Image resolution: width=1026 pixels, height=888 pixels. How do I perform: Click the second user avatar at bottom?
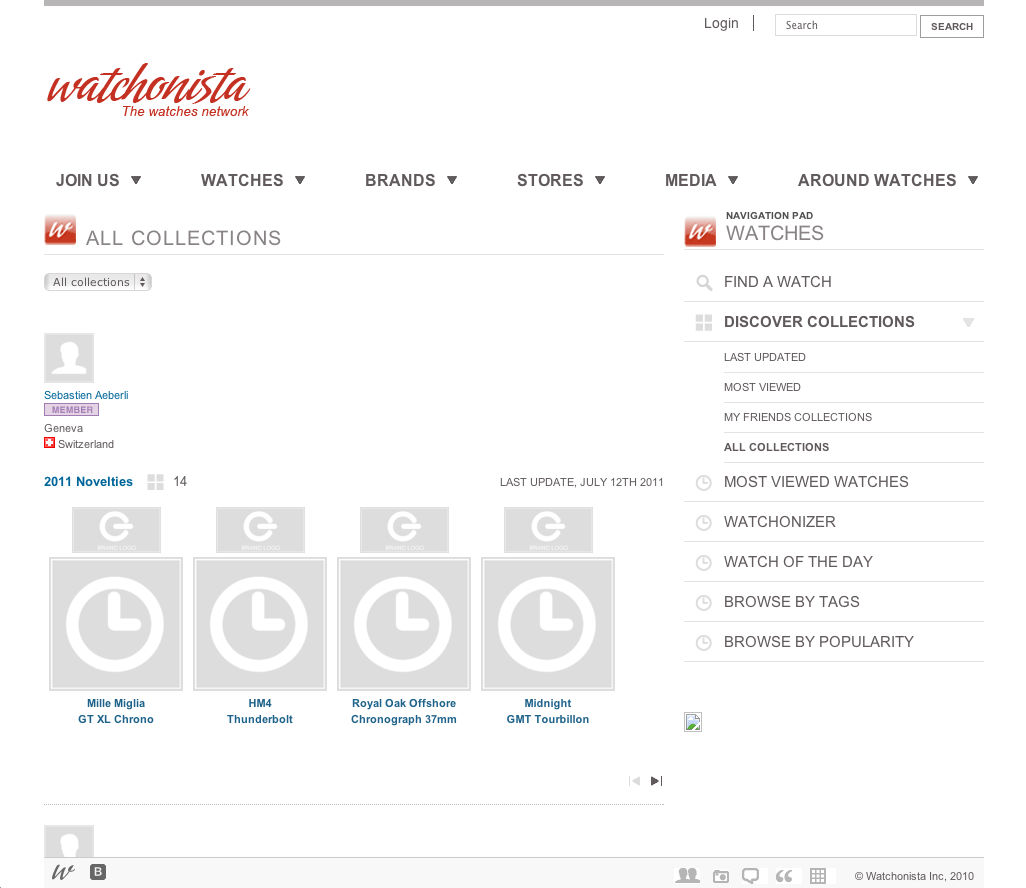[69, 841]
